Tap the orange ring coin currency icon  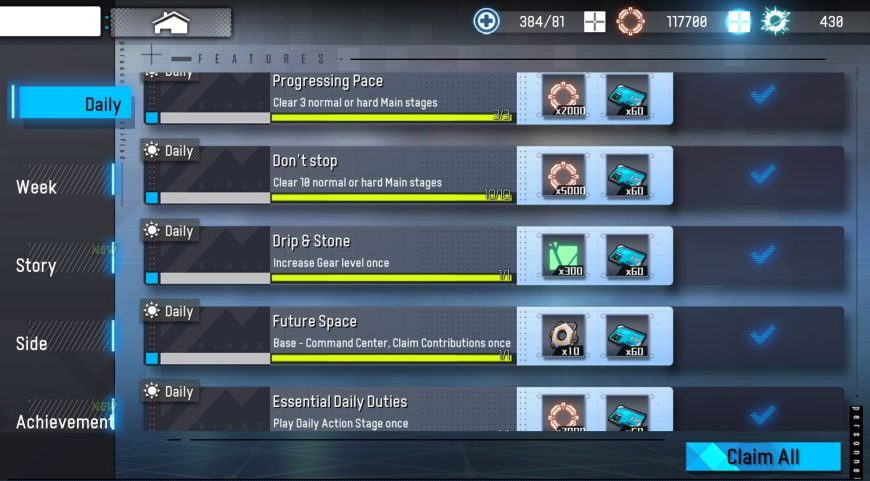(x=631, y=22)
